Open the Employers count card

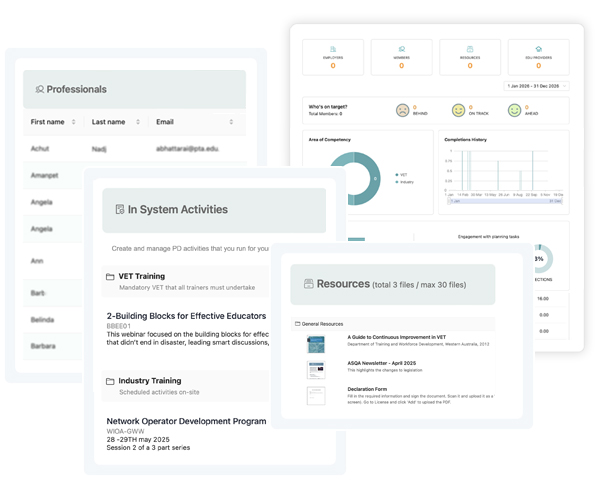(333, 57)
